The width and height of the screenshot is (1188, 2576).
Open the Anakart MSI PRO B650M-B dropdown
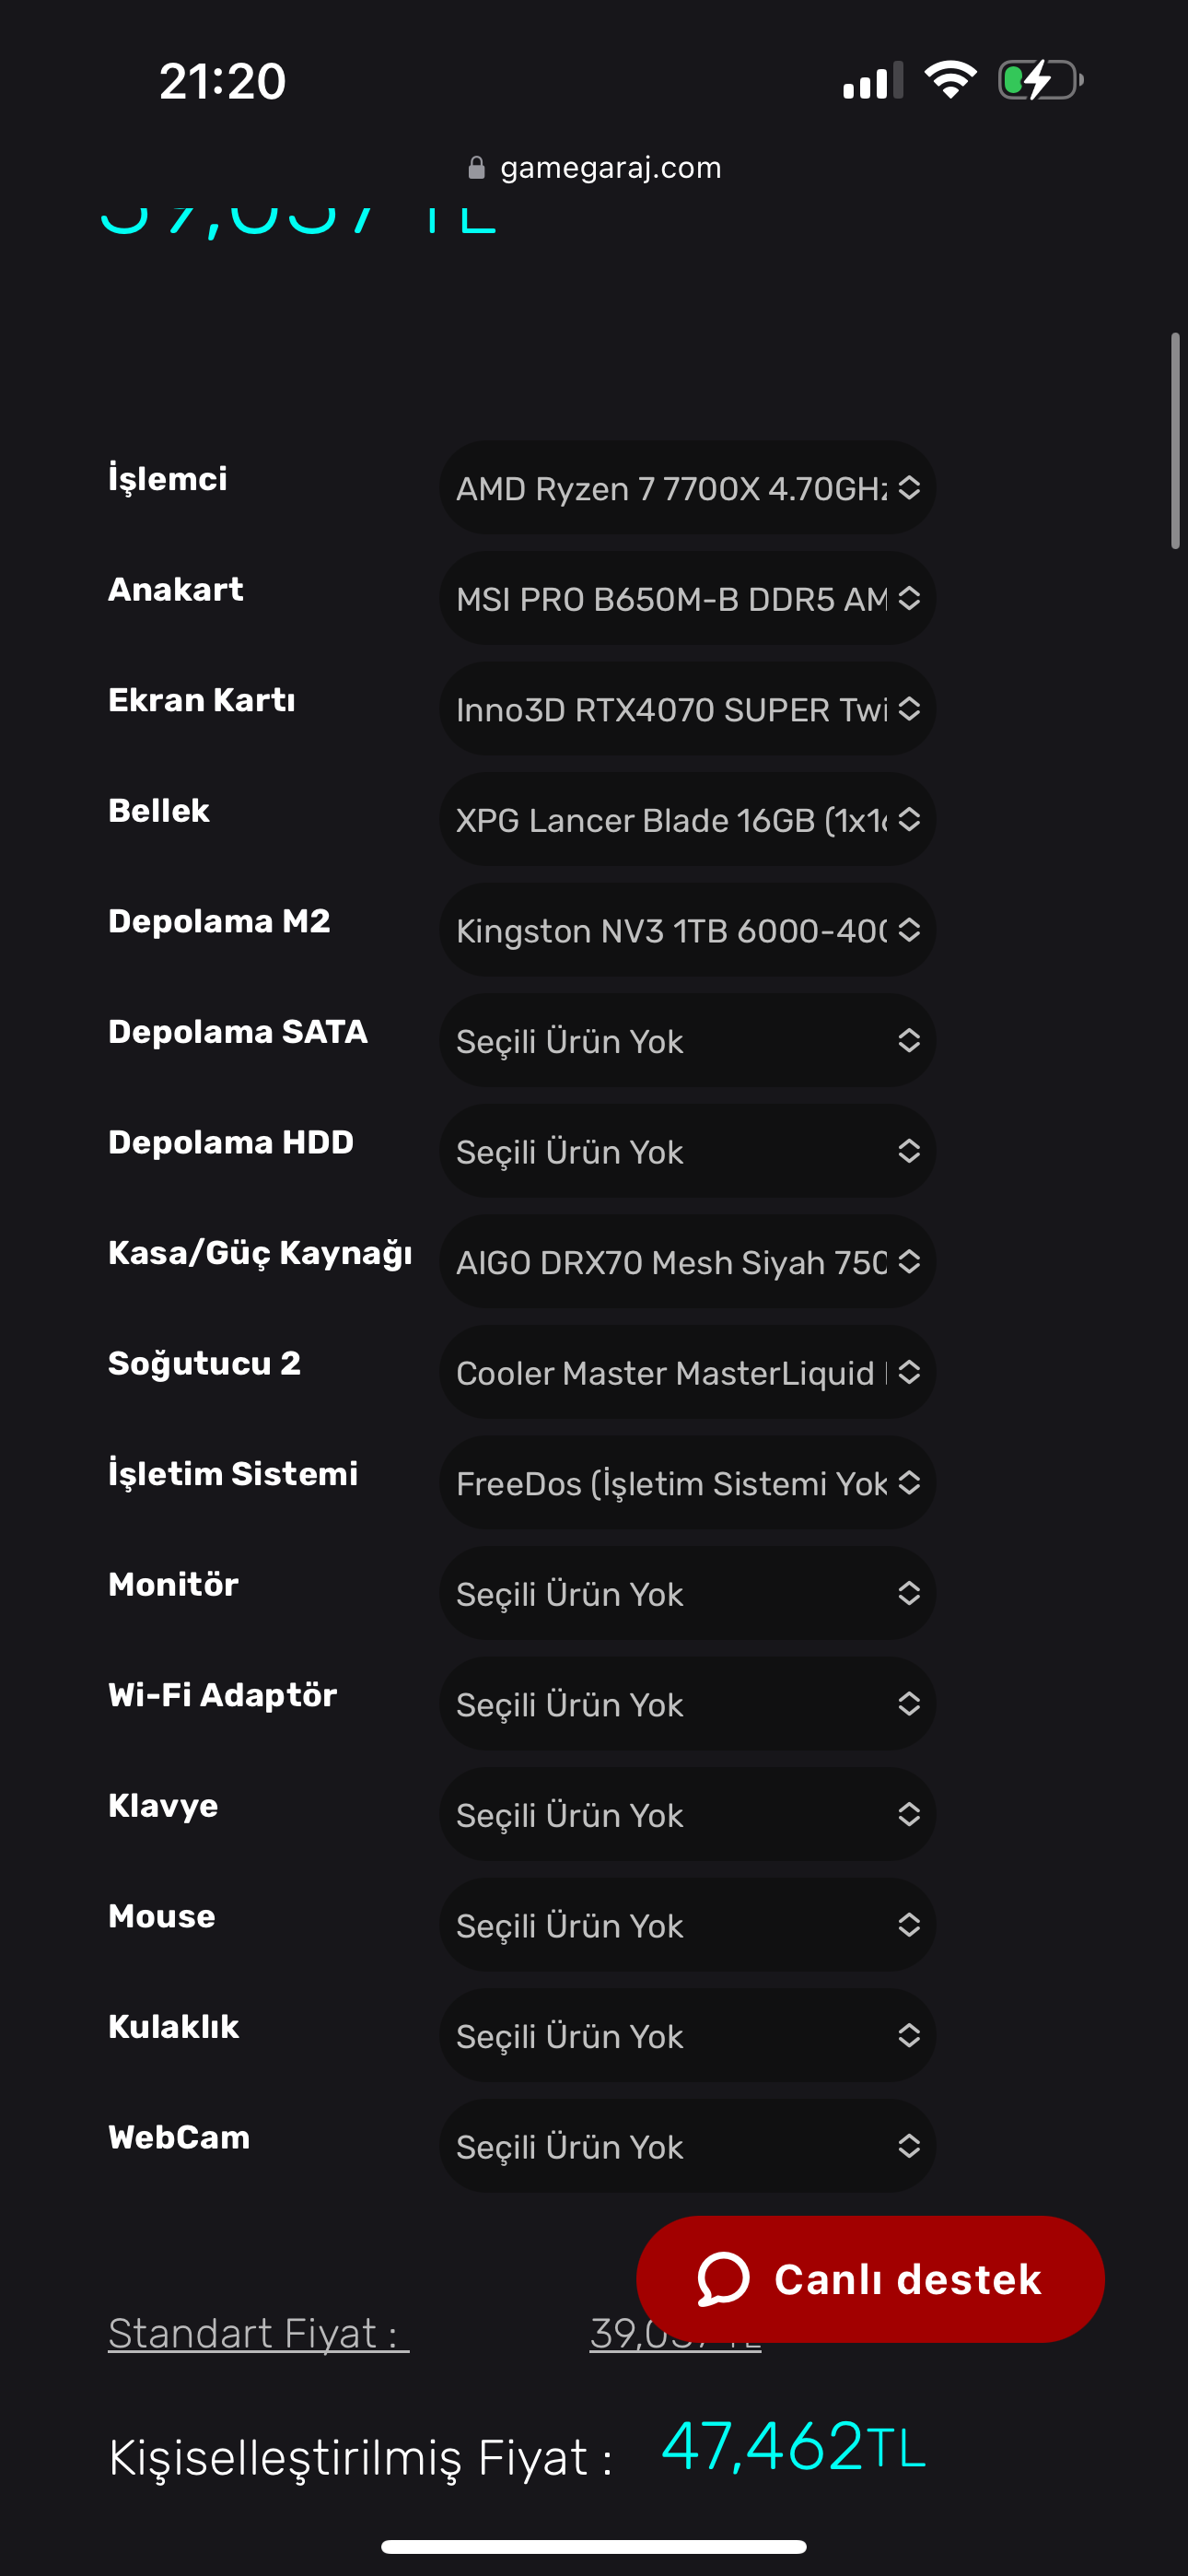[x=687, y=599]
